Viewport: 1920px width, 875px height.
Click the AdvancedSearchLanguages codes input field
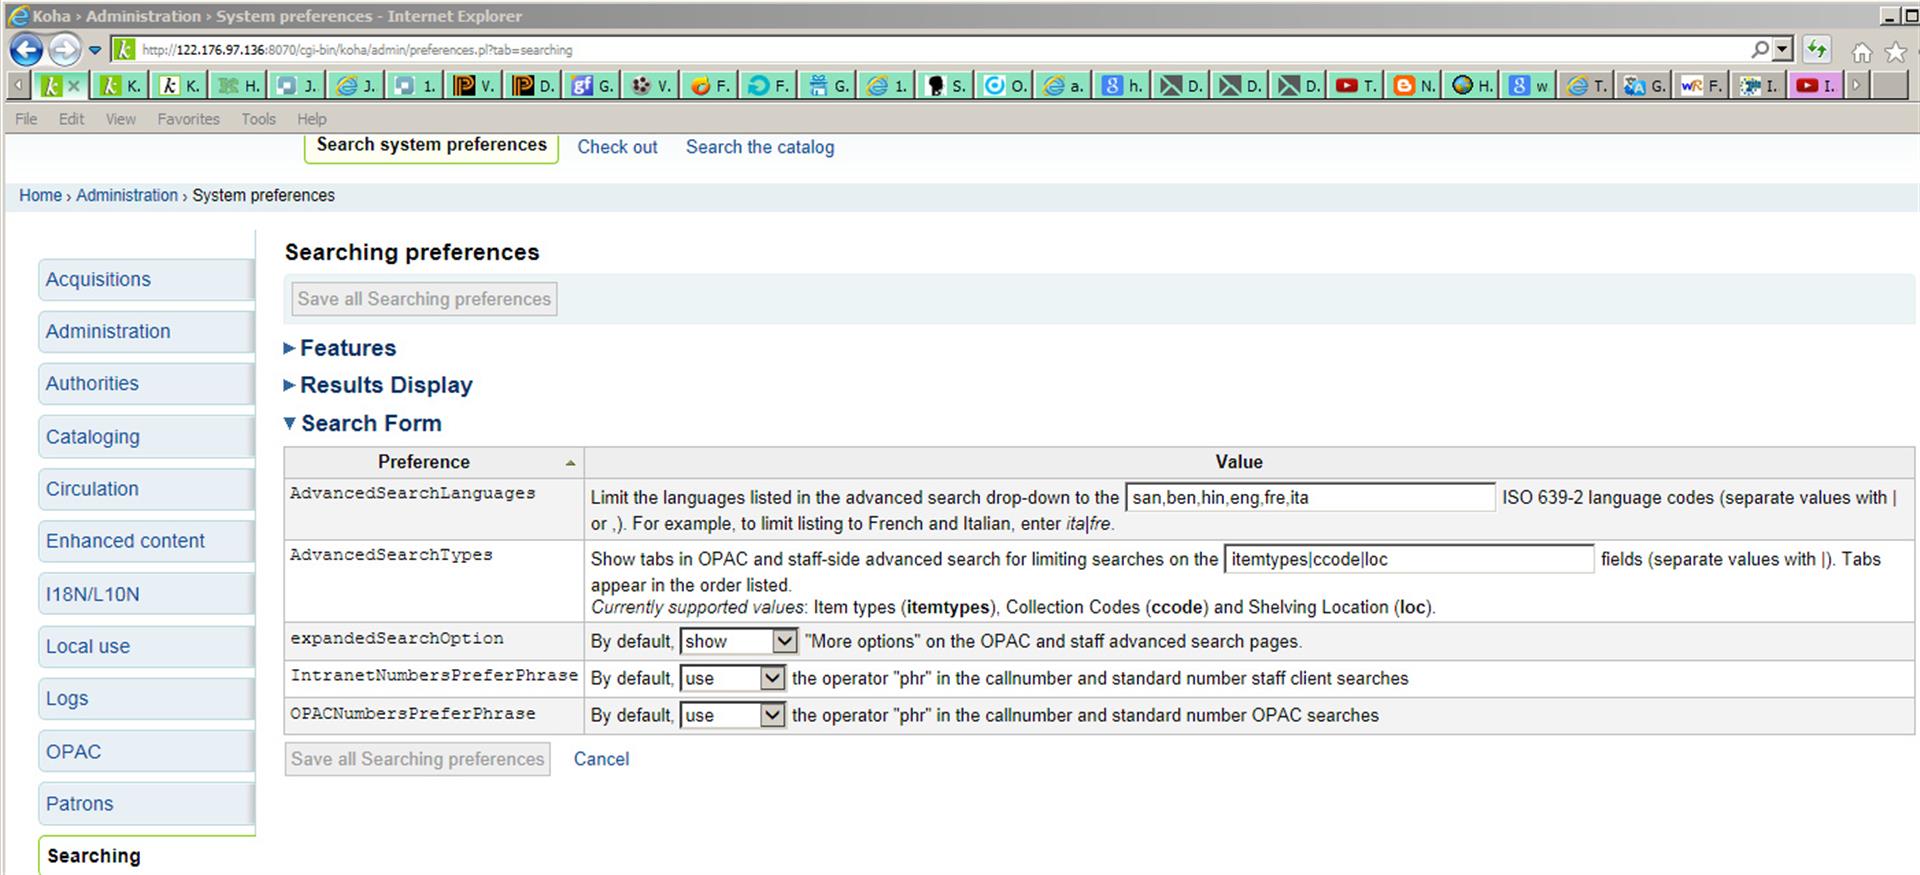[1310, 497]
